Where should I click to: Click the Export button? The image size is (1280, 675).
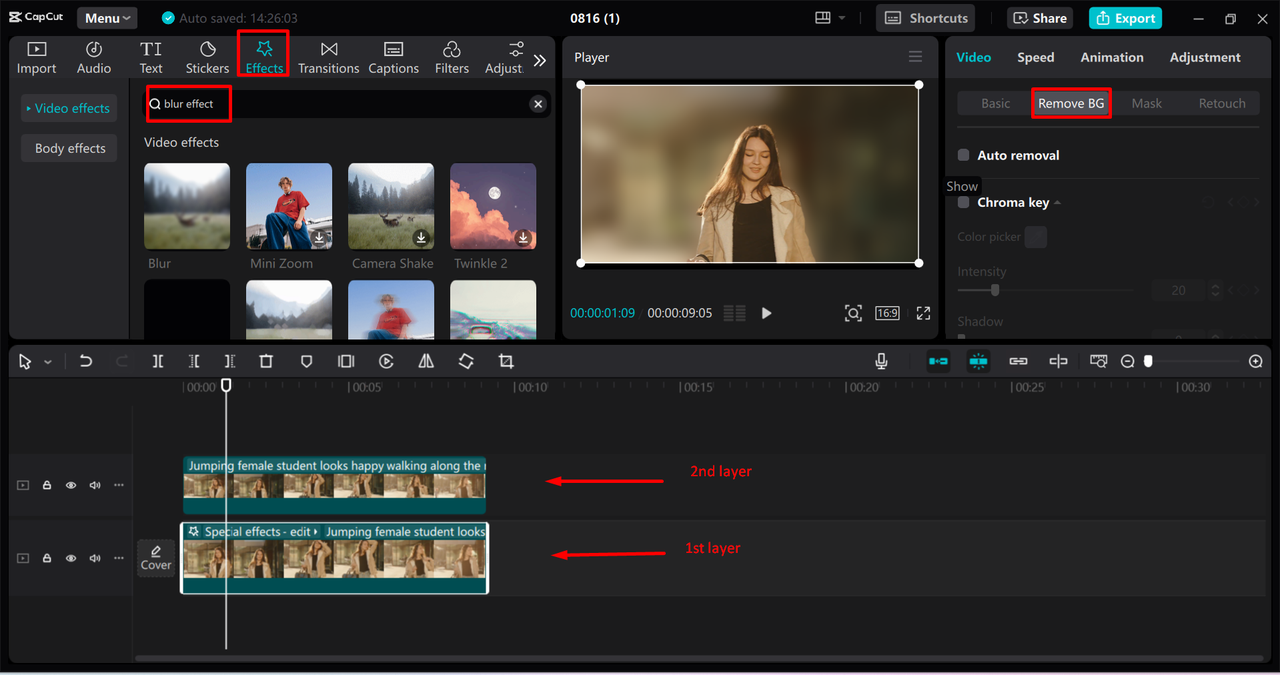point(1125,18)
